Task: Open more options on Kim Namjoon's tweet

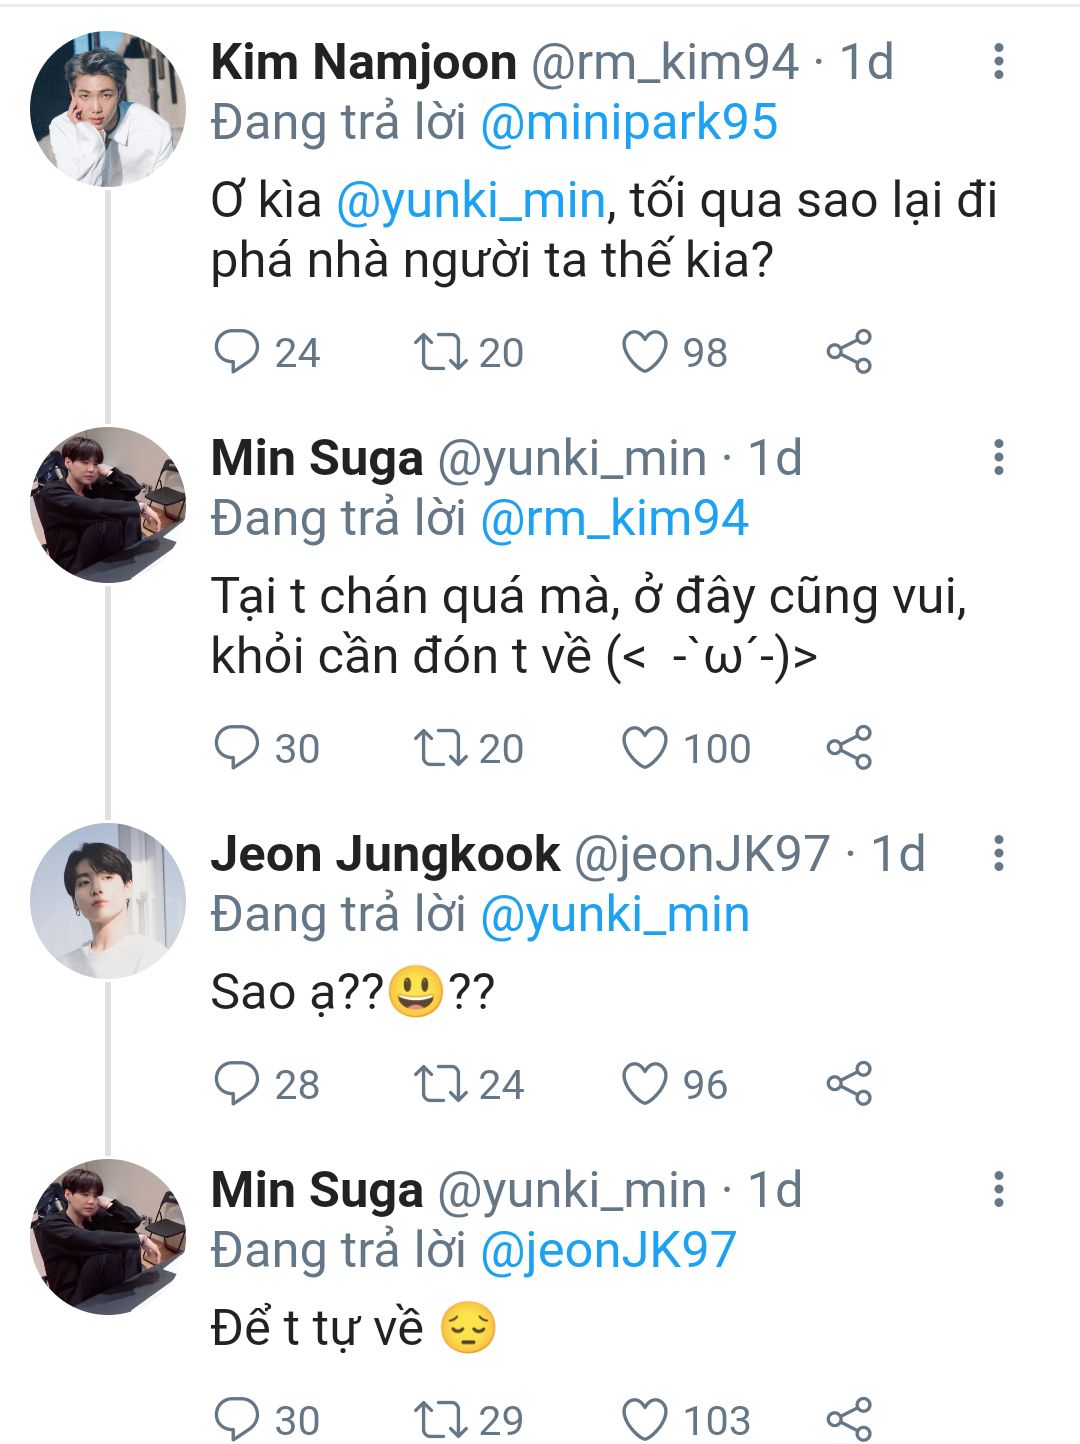Action: pos(998,62)
